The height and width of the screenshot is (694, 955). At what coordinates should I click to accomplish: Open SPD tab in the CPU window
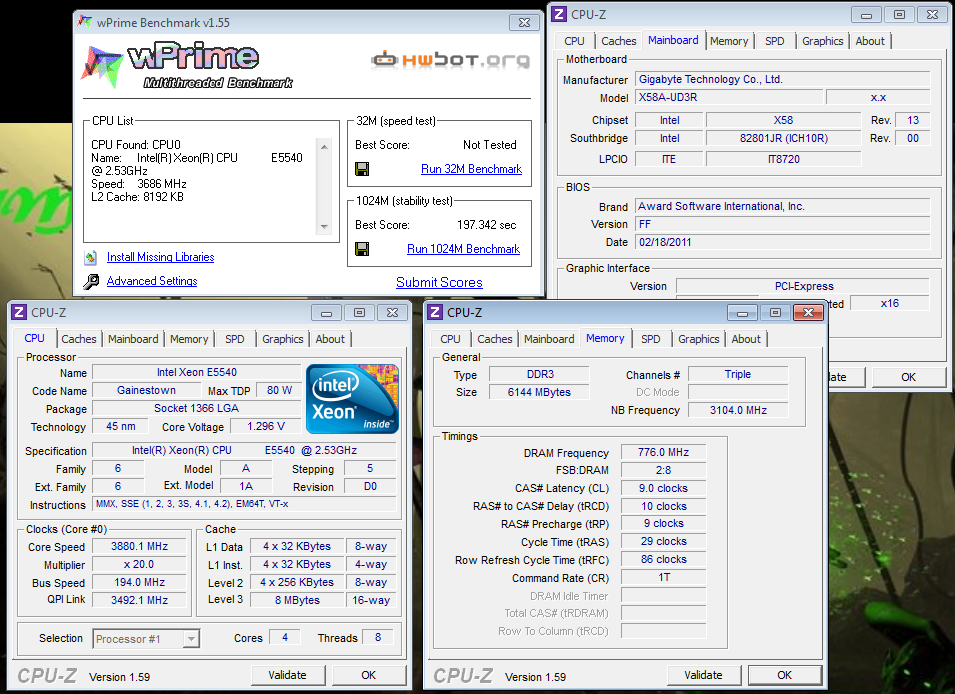click(234, 339)
